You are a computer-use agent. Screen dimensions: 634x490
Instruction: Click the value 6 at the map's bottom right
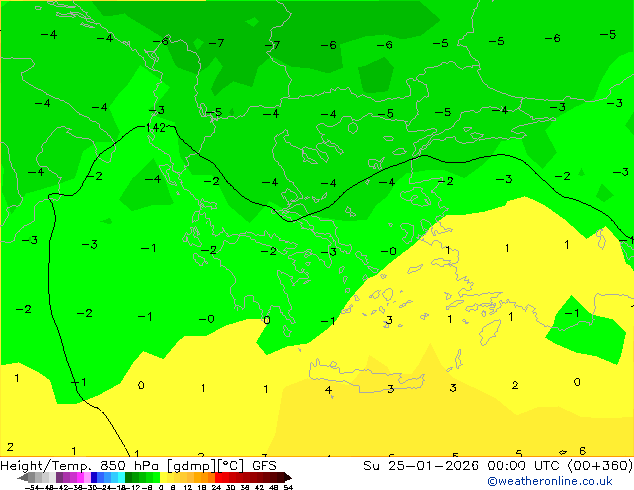pos(582,450)
